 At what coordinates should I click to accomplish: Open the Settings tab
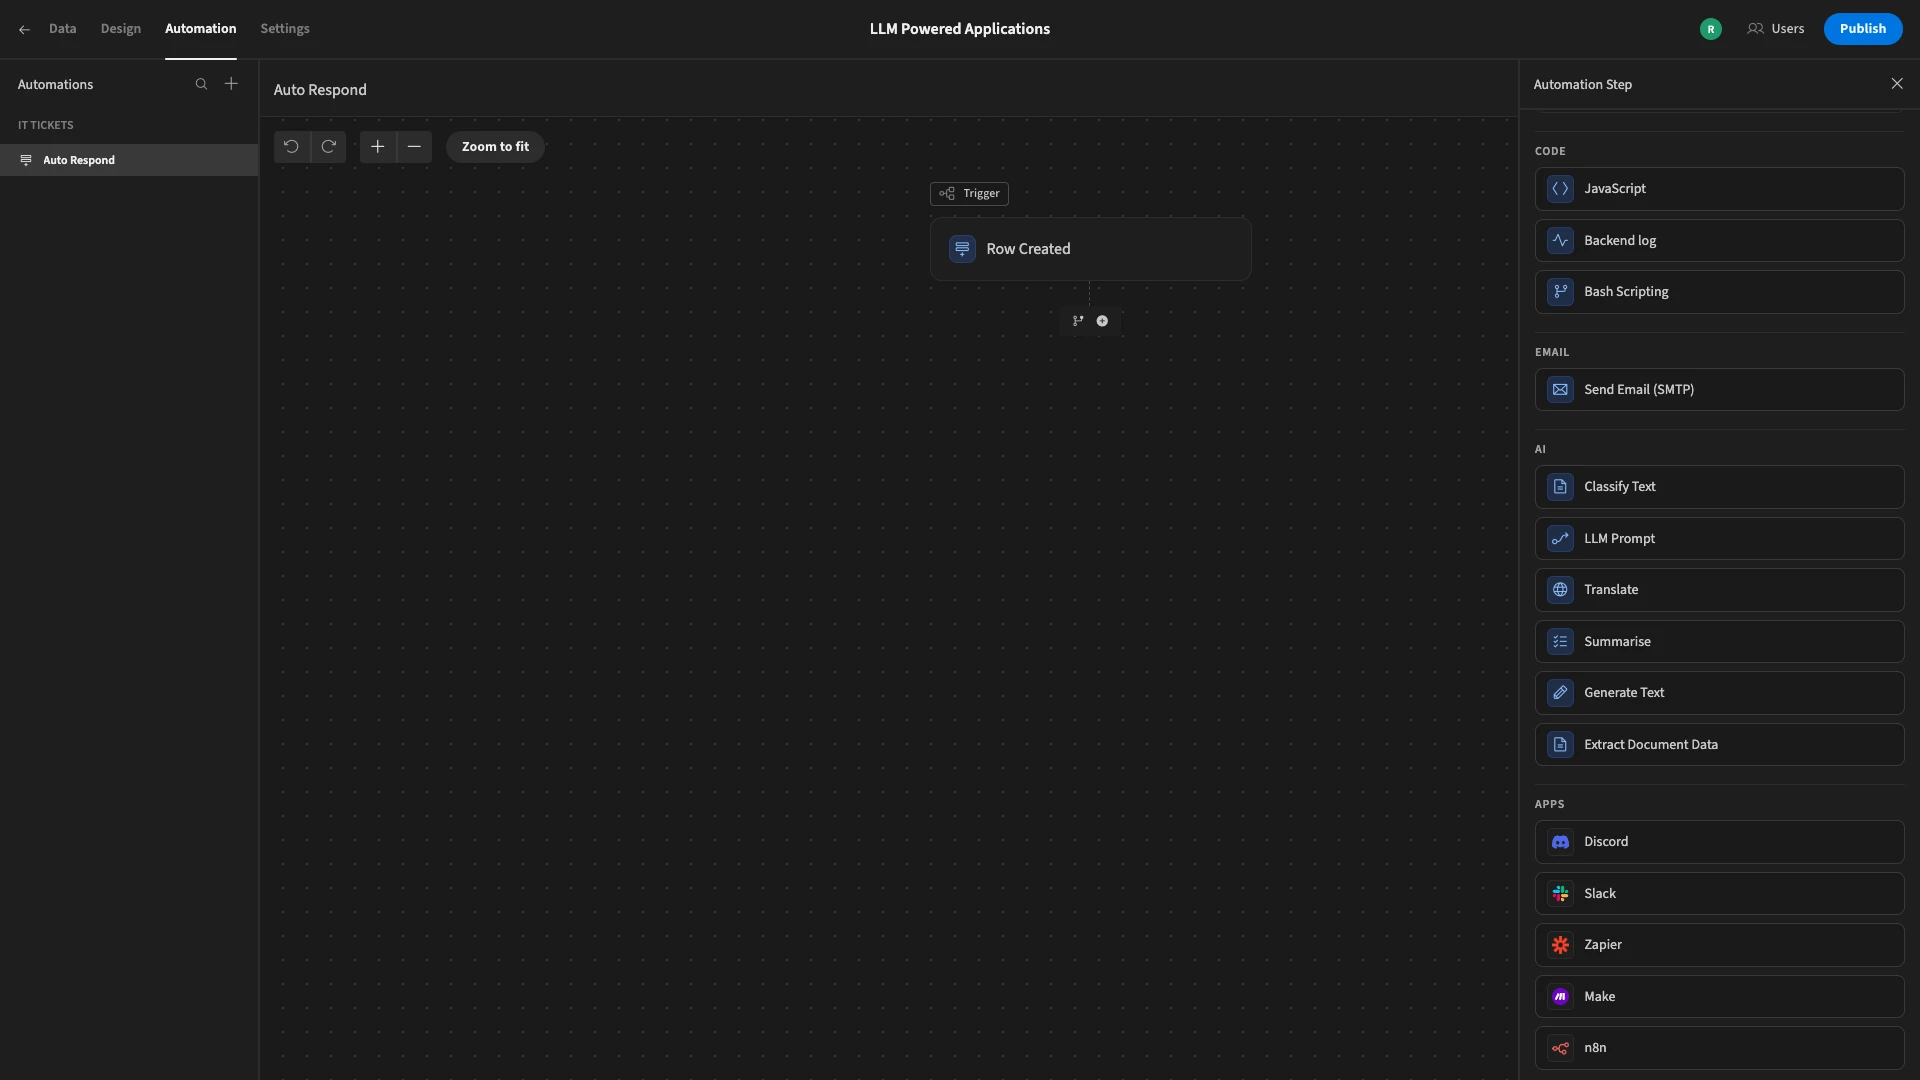pyautogui.click(x=285, y=29)
